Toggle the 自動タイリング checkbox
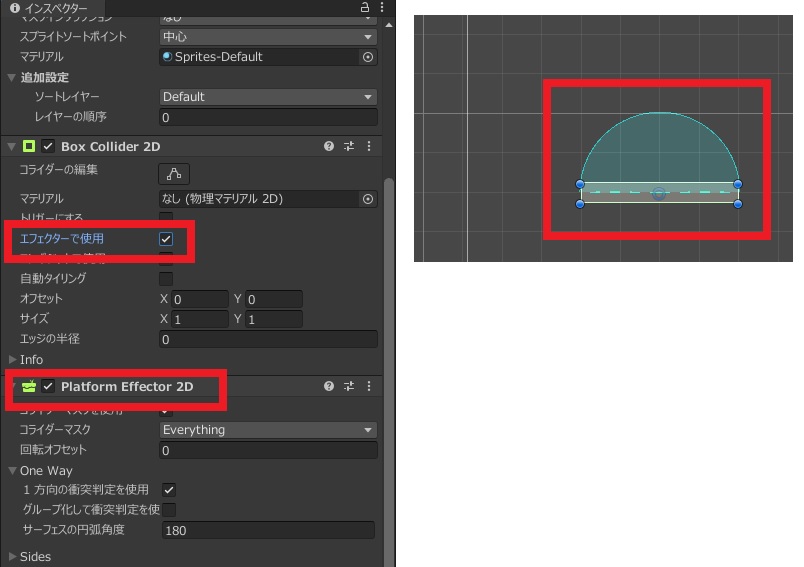 click(166, 279)
